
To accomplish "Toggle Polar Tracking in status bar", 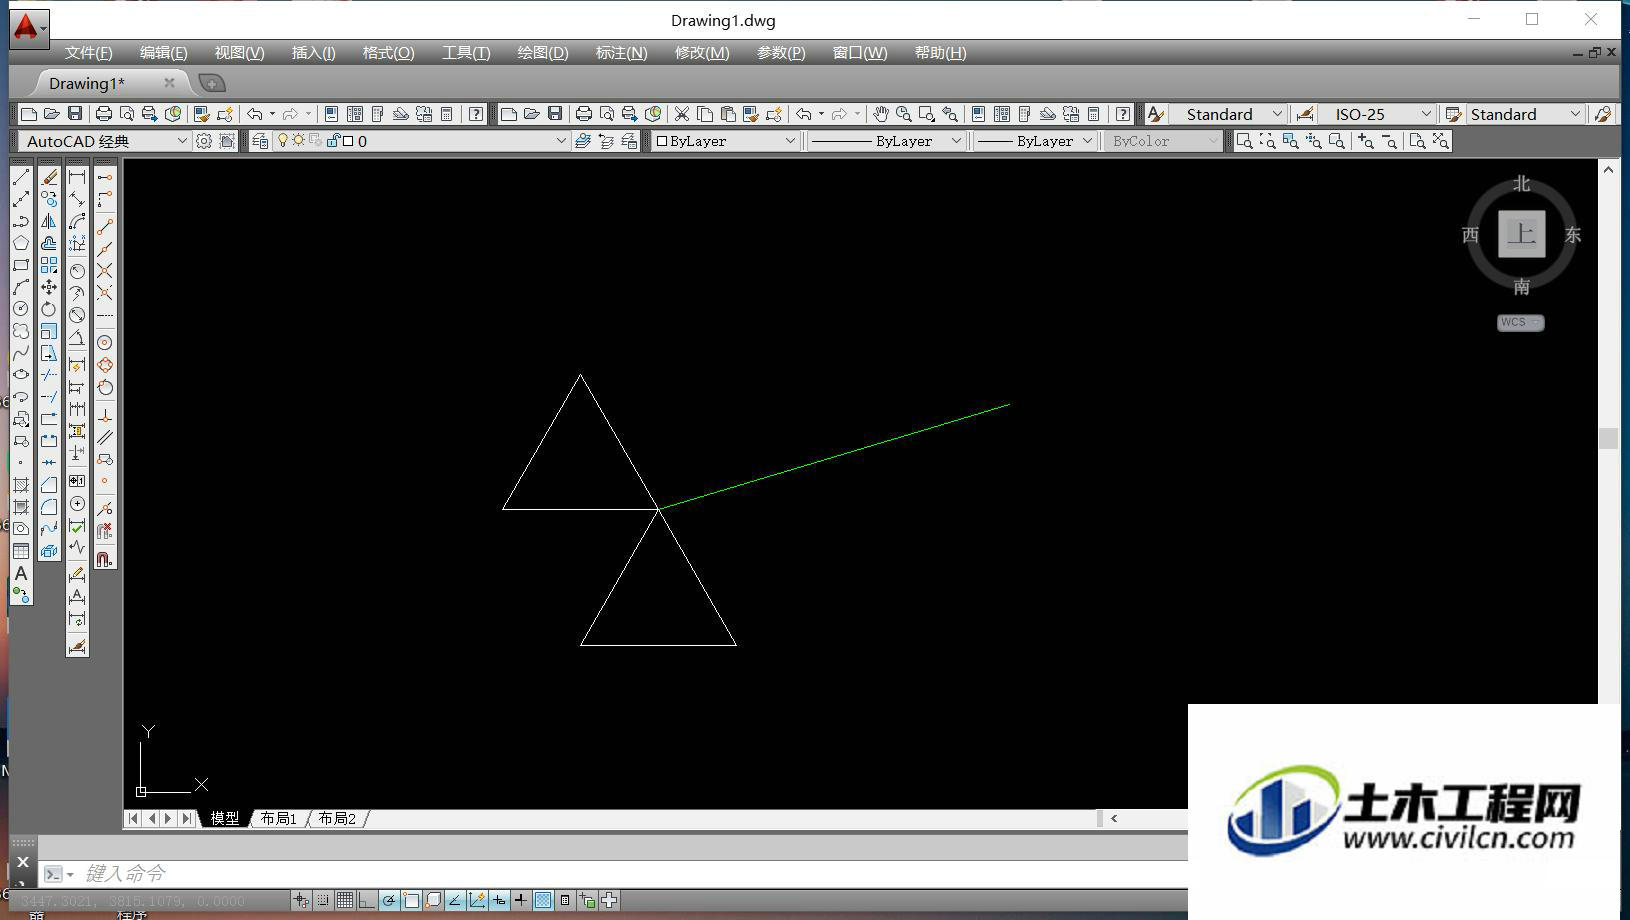I will click(389, 901).
